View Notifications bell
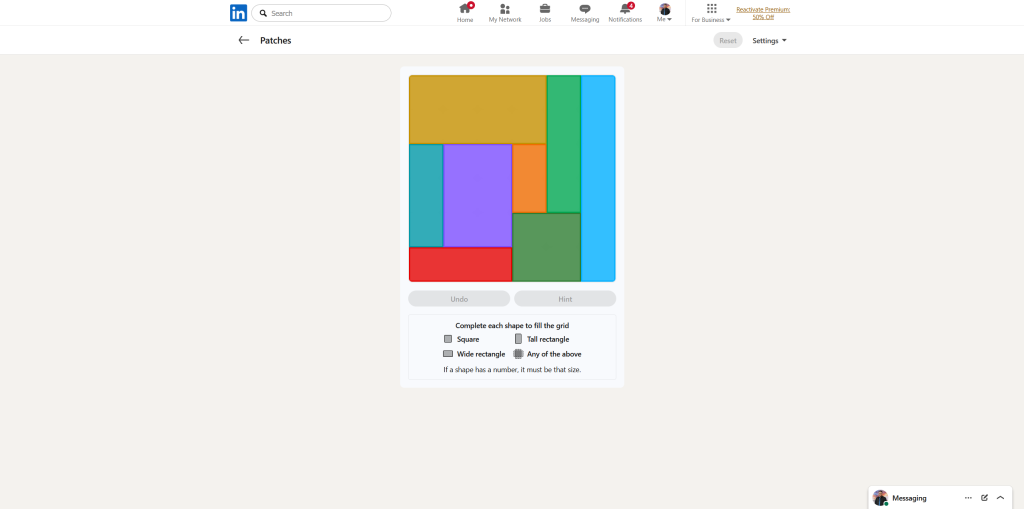 point(625,13)
